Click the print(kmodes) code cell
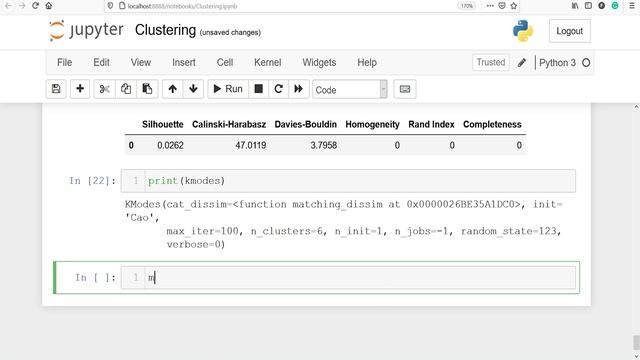The height and width of the screenshot is (360, 640). pos(348,181)
